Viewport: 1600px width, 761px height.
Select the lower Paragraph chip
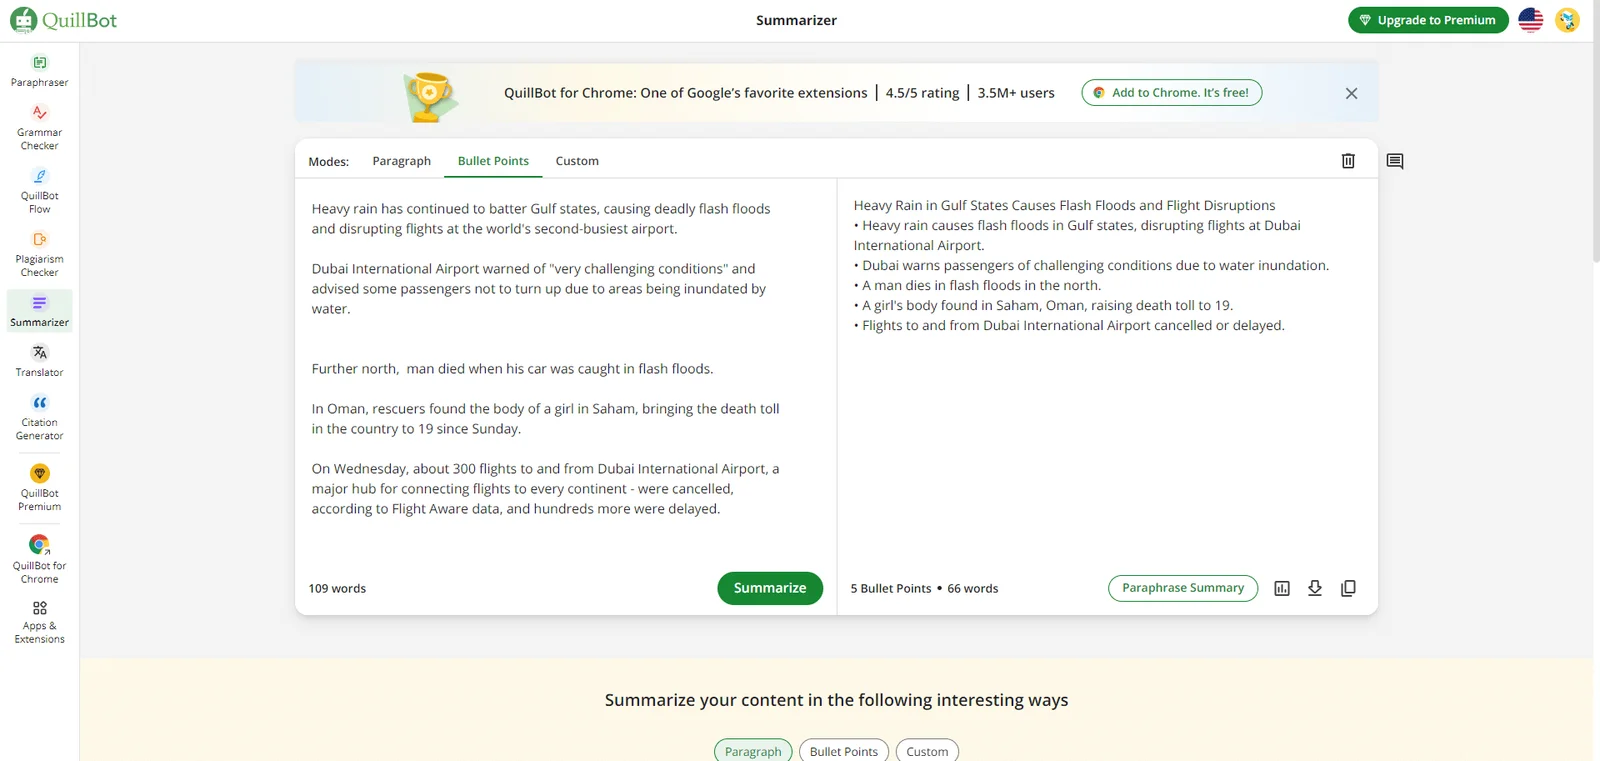coord(753,751)
